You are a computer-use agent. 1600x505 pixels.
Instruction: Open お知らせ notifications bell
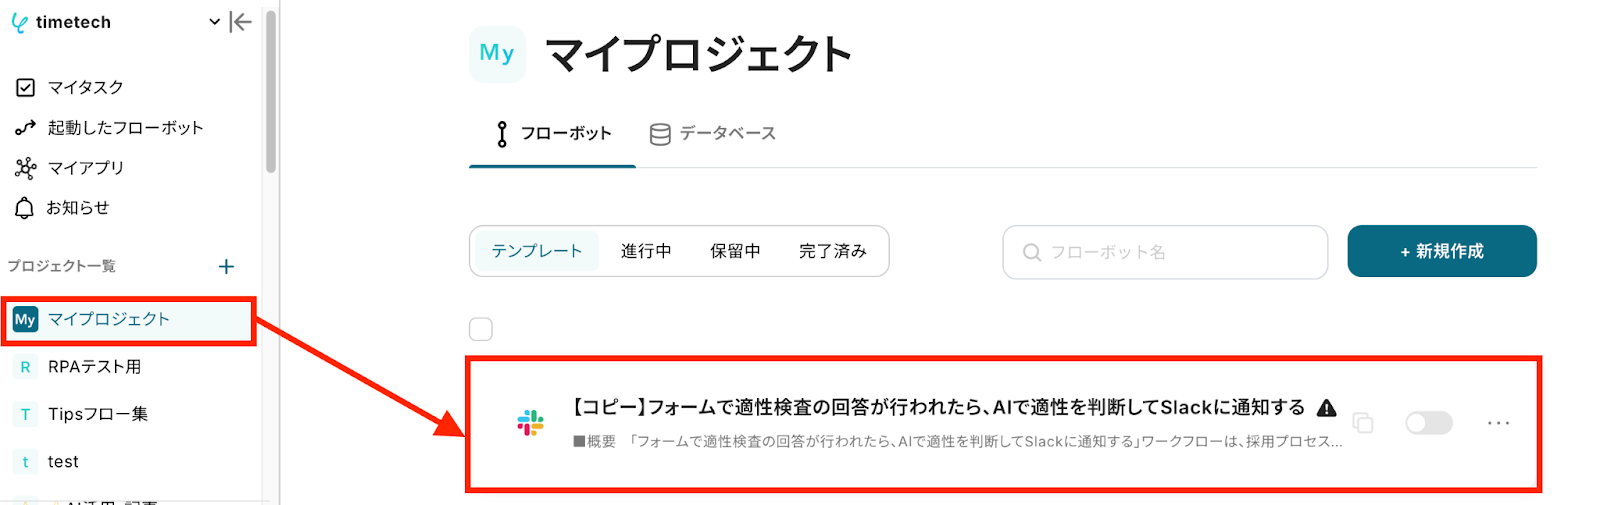tap(62, 207)
